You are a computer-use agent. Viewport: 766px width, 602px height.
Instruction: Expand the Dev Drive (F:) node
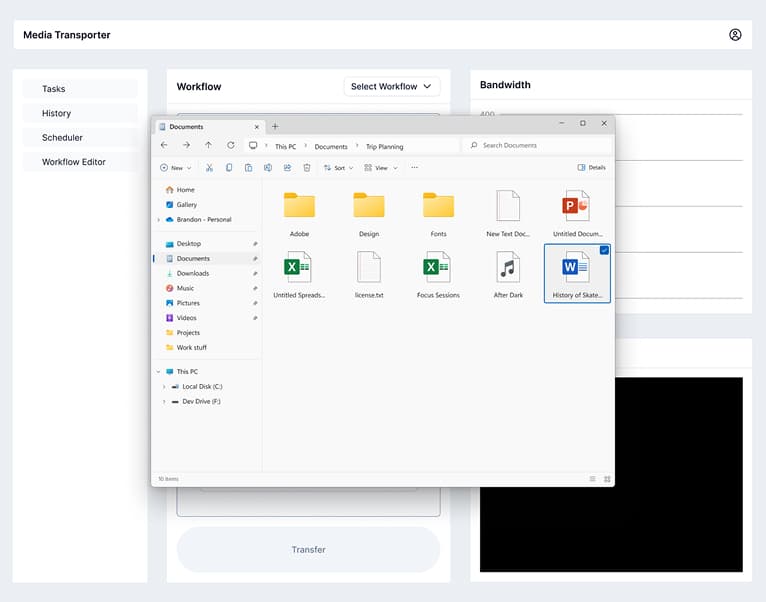tap(164, 402)
